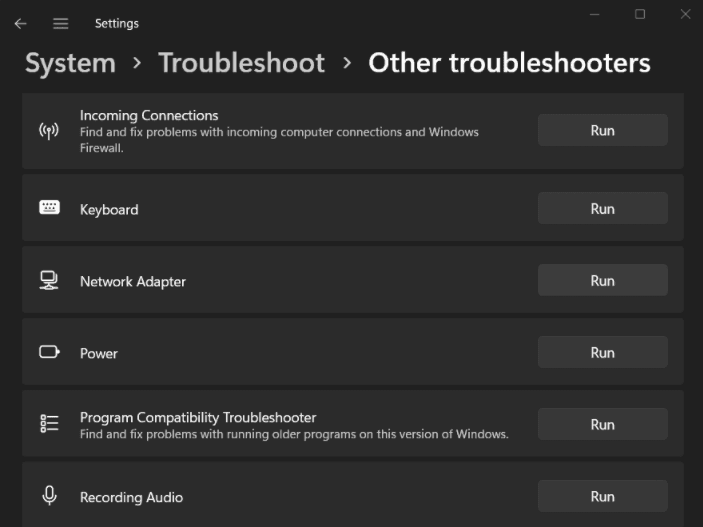Maximize the Settings window
Viewport: 703px width, 527px height.
click(640, 14)
